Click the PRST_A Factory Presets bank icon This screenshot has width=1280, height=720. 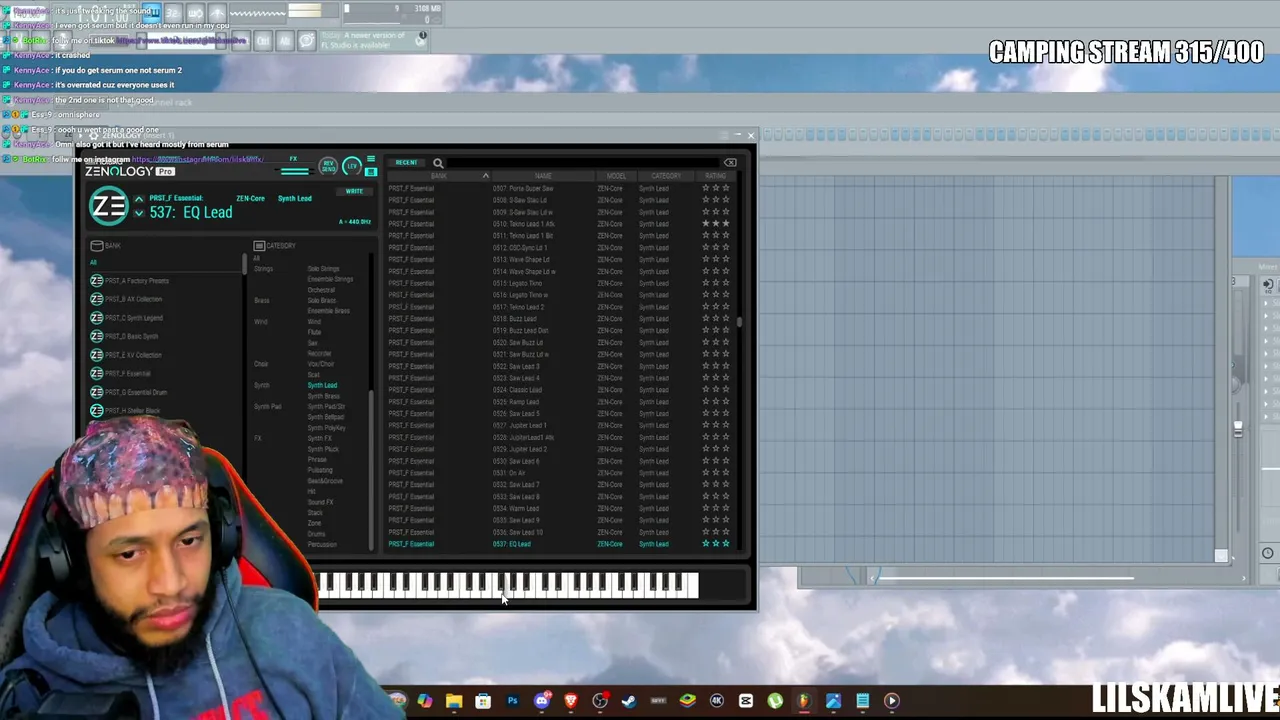[x=96, y=281]
